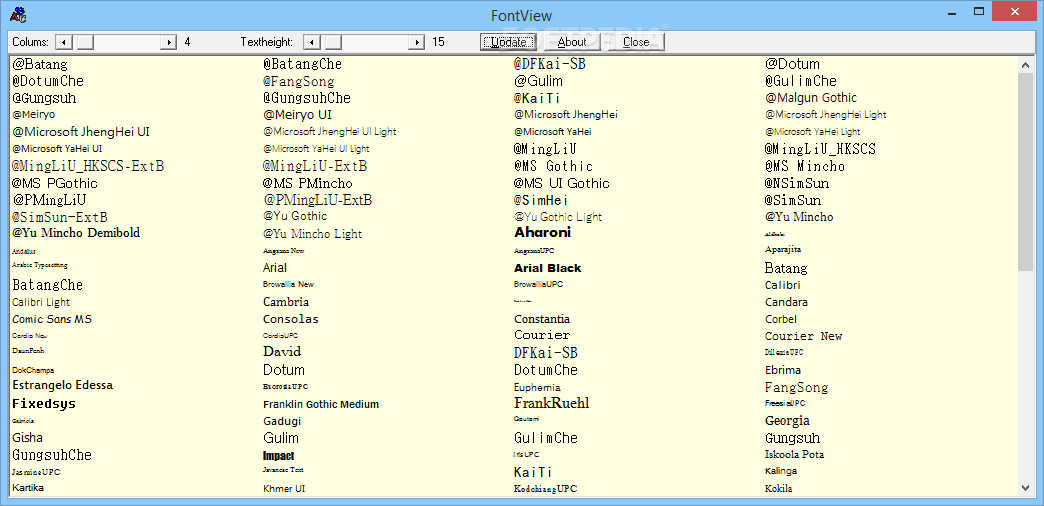Select the Kalinga font entry
Image resolution: width=1044 pixels, height=506 pixels.
point(781,471)
